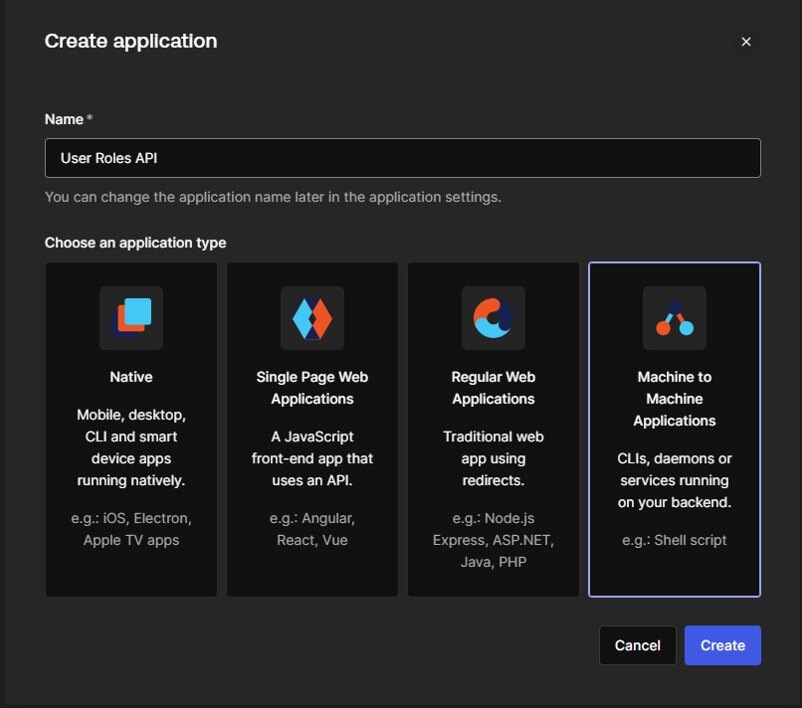The height and width of the screenshot is (708, 802).
Task: Click the 'CLIs, daemons or services' description
Action: pyautogui.click(x=674, y=480)
